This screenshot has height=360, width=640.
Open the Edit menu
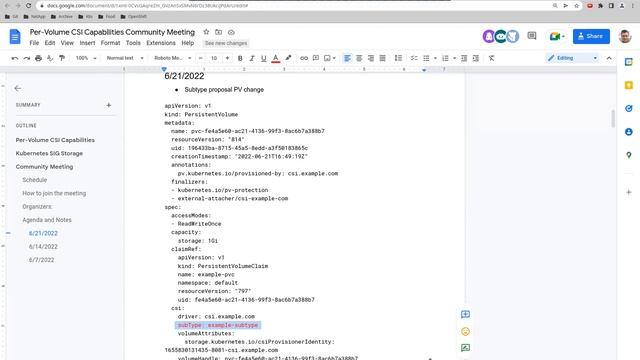tap(50, 43)
